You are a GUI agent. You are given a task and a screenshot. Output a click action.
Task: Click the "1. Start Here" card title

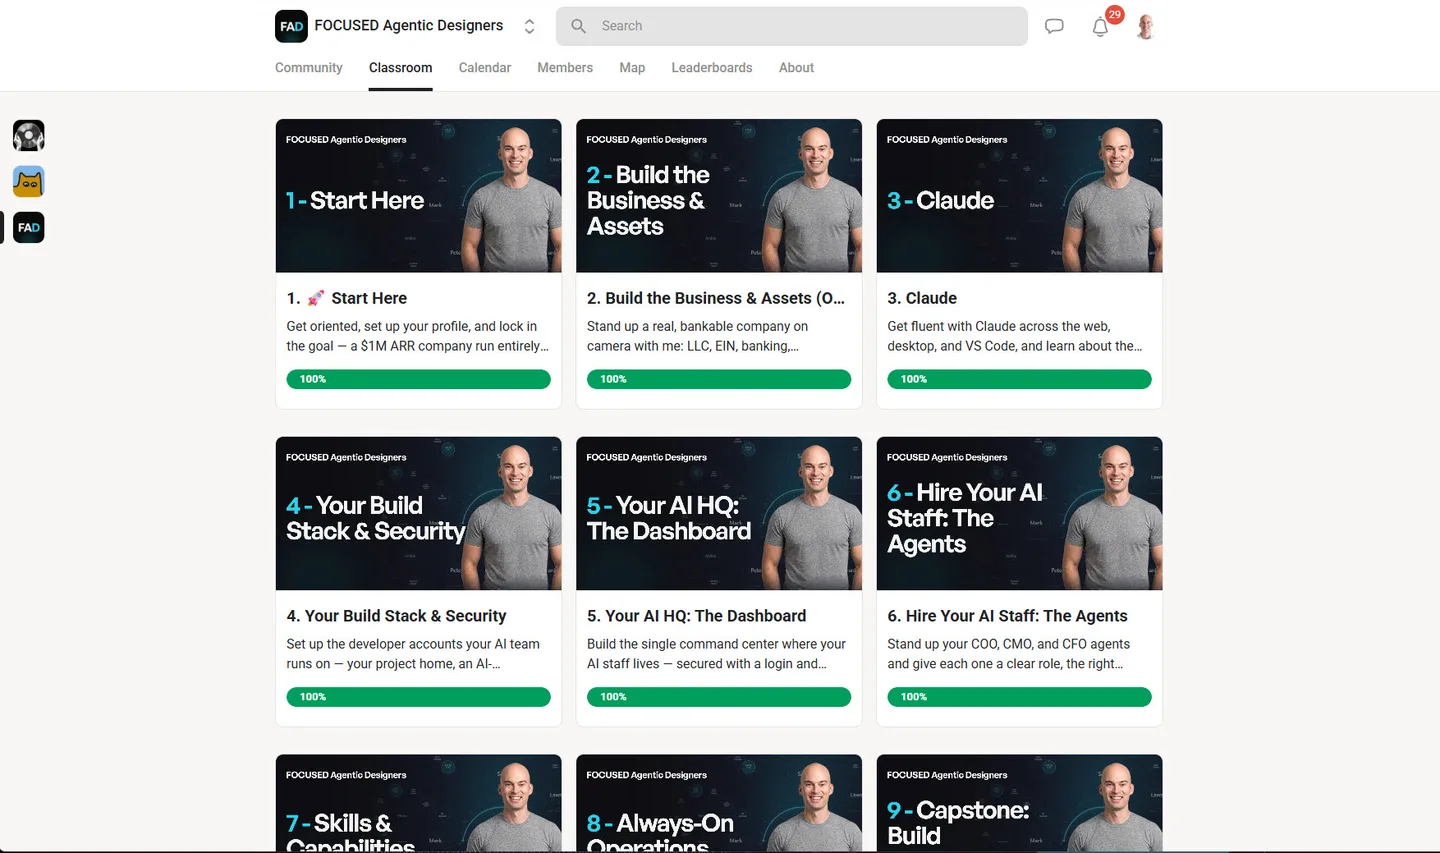pyautogui.click(x=347, y=298)
